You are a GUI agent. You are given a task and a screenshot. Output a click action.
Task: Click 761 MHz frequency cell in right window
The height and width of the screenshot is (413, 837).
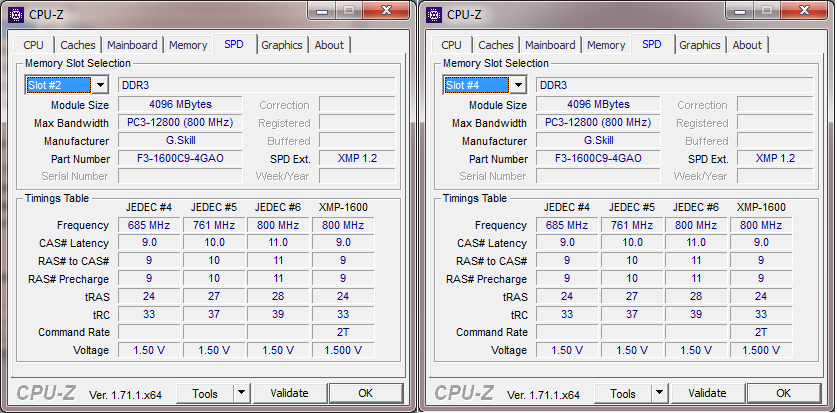(632, 225)
